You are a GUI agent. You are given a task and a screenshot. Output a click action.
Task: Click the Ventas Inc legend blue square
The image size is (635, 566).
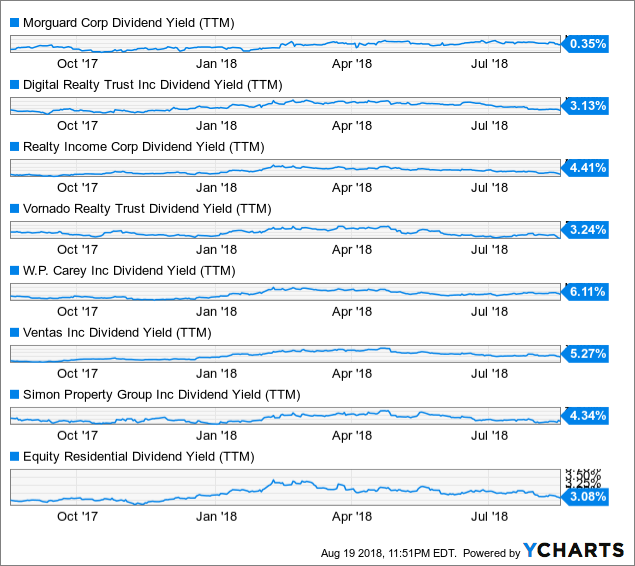point(15,332)
